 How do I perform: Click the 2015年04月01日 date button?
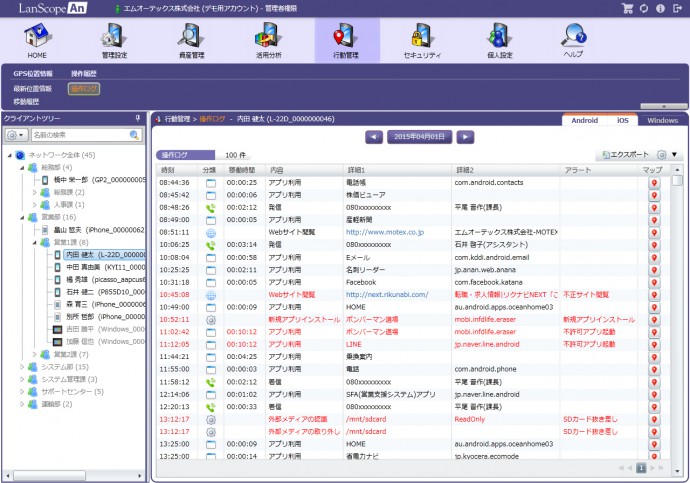[x=419, y=137]
